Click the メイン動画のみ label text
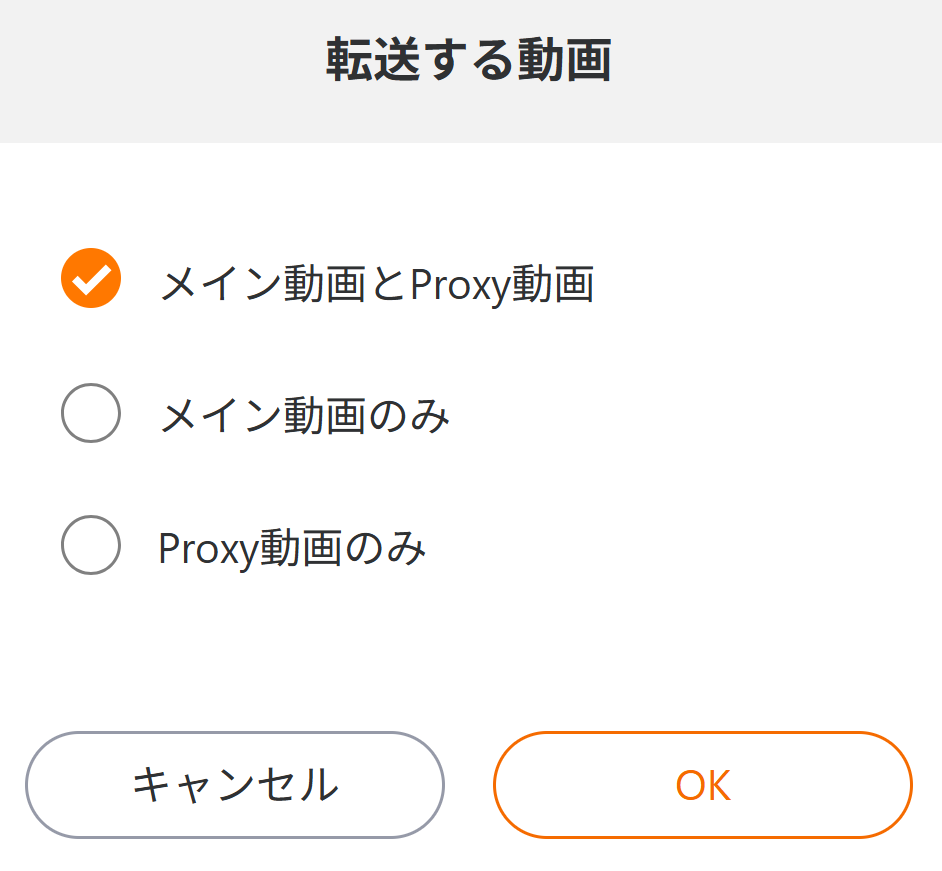Screen dimensions: 942x871 [x=304, y=416]
